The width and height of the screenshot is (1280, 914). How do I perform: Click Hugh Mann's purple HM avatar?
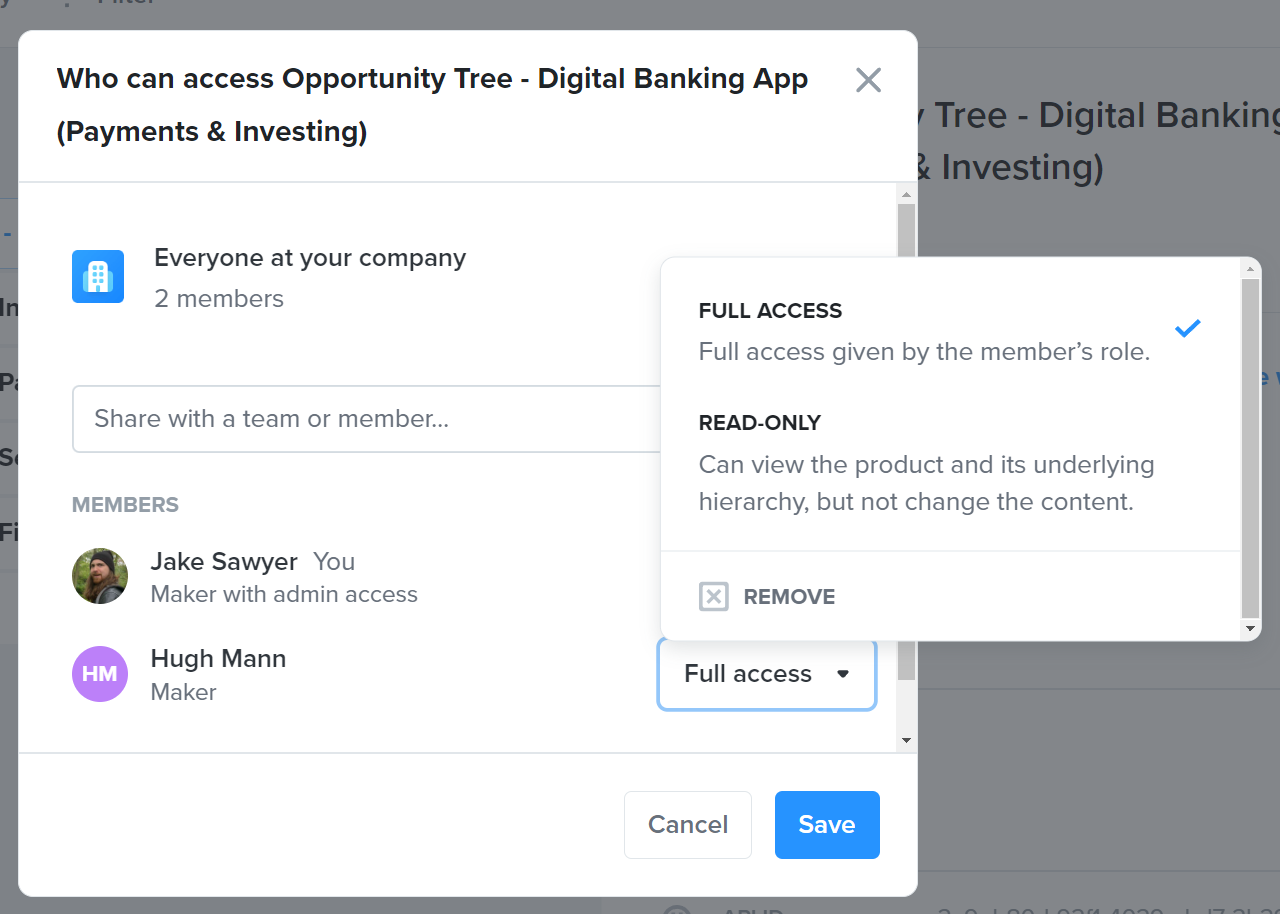(100, 674)
